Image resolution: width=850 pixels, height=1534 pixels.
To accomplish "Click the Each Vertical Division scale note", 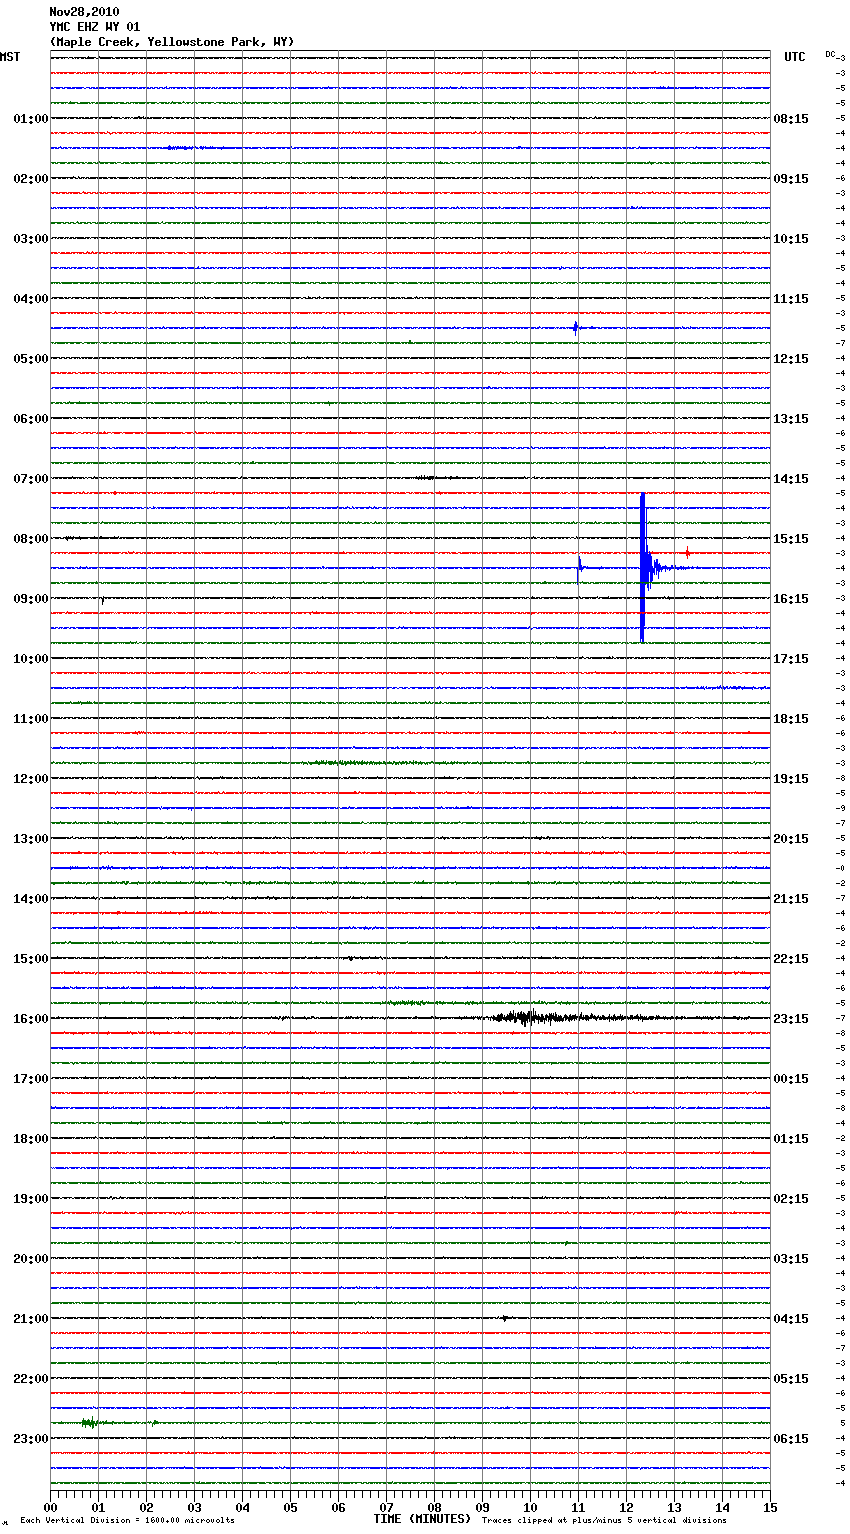I will tap(127, 1520).
